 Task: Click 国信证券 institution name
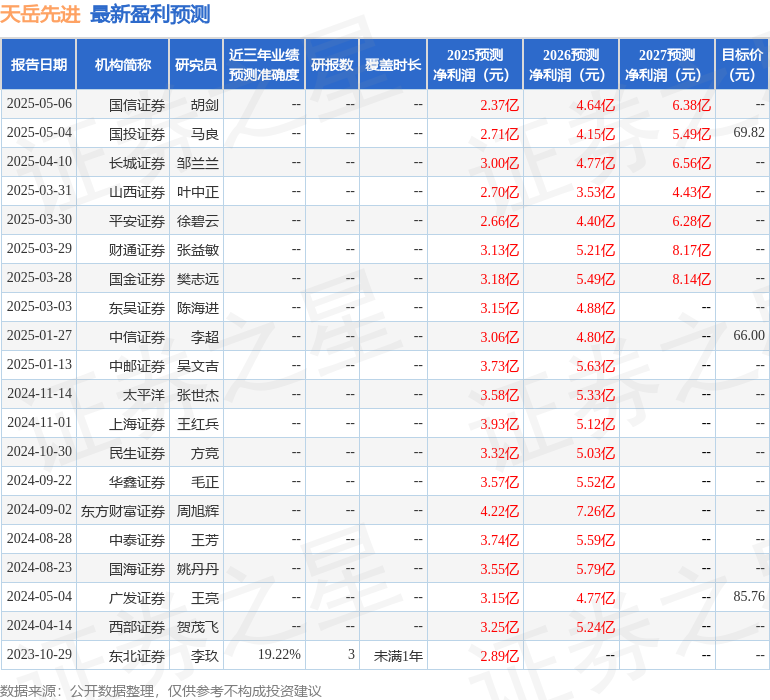[137, 105]
